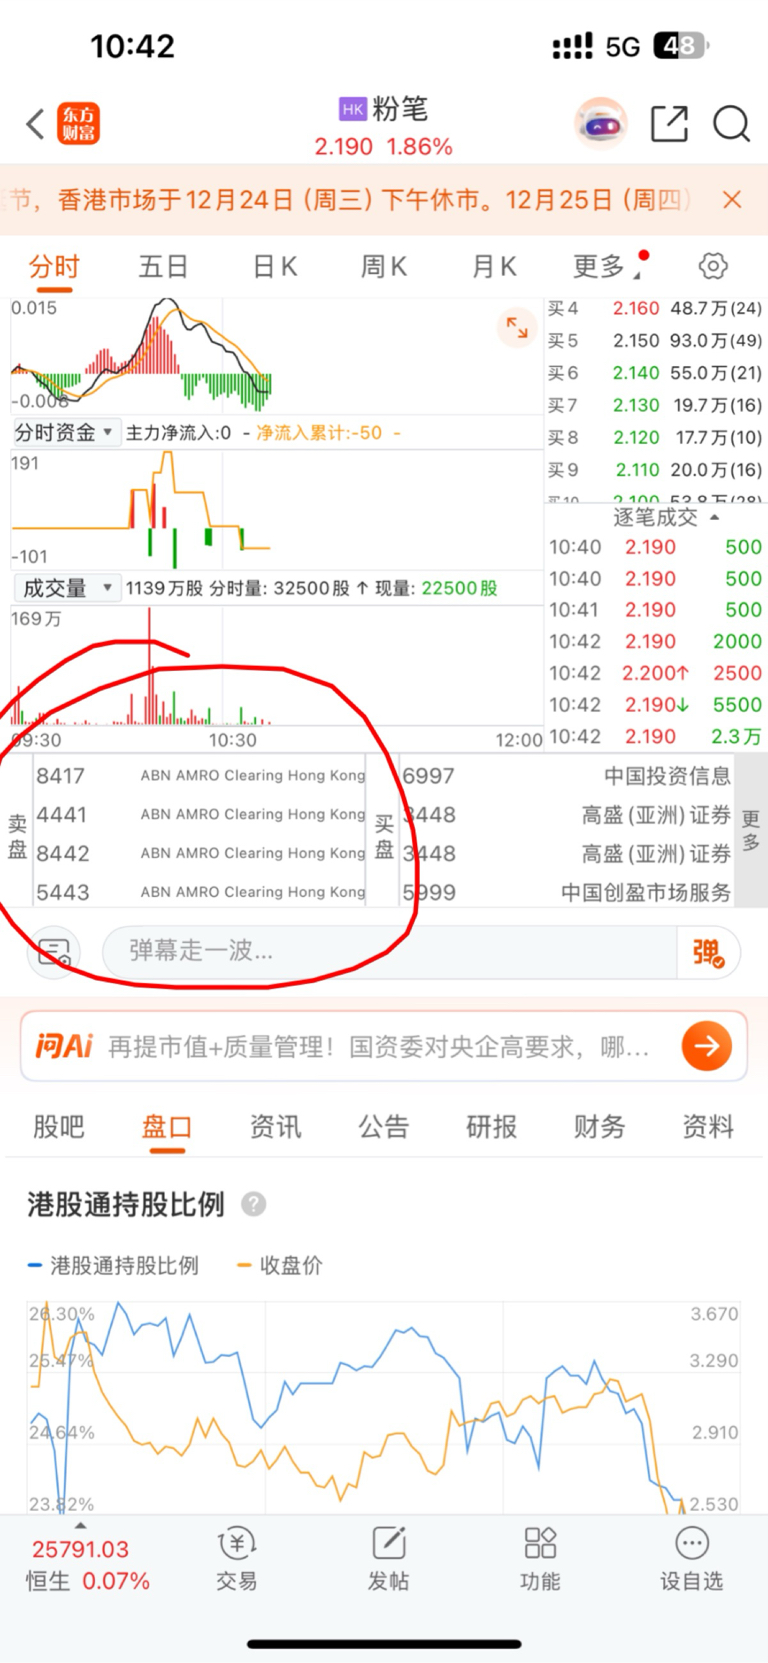Viewport: 768px width, 1663px height.
Task: Open the AI robot assistant avatar
Action: [601, 124]
